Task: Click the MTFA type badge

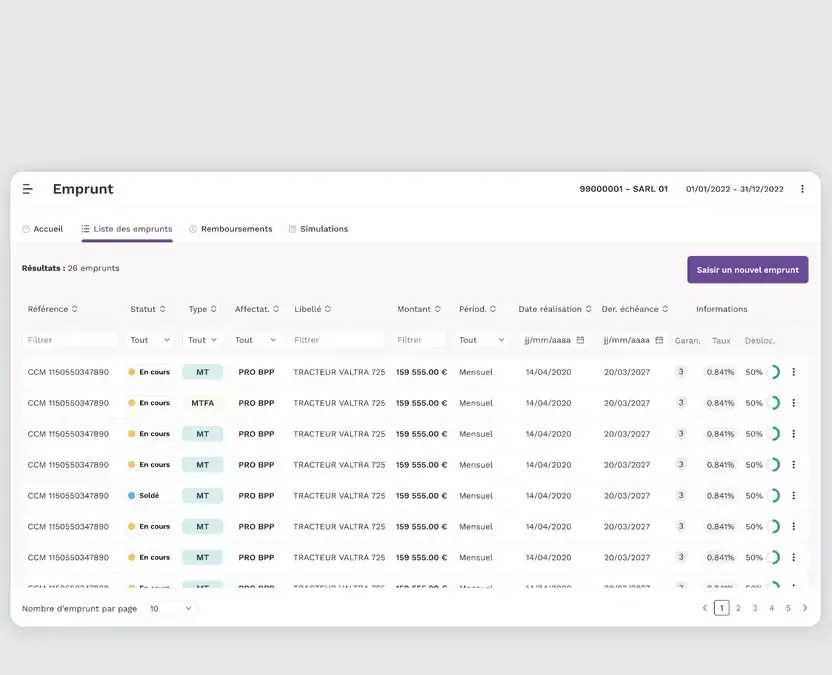Action: click(x=203, y=403)
